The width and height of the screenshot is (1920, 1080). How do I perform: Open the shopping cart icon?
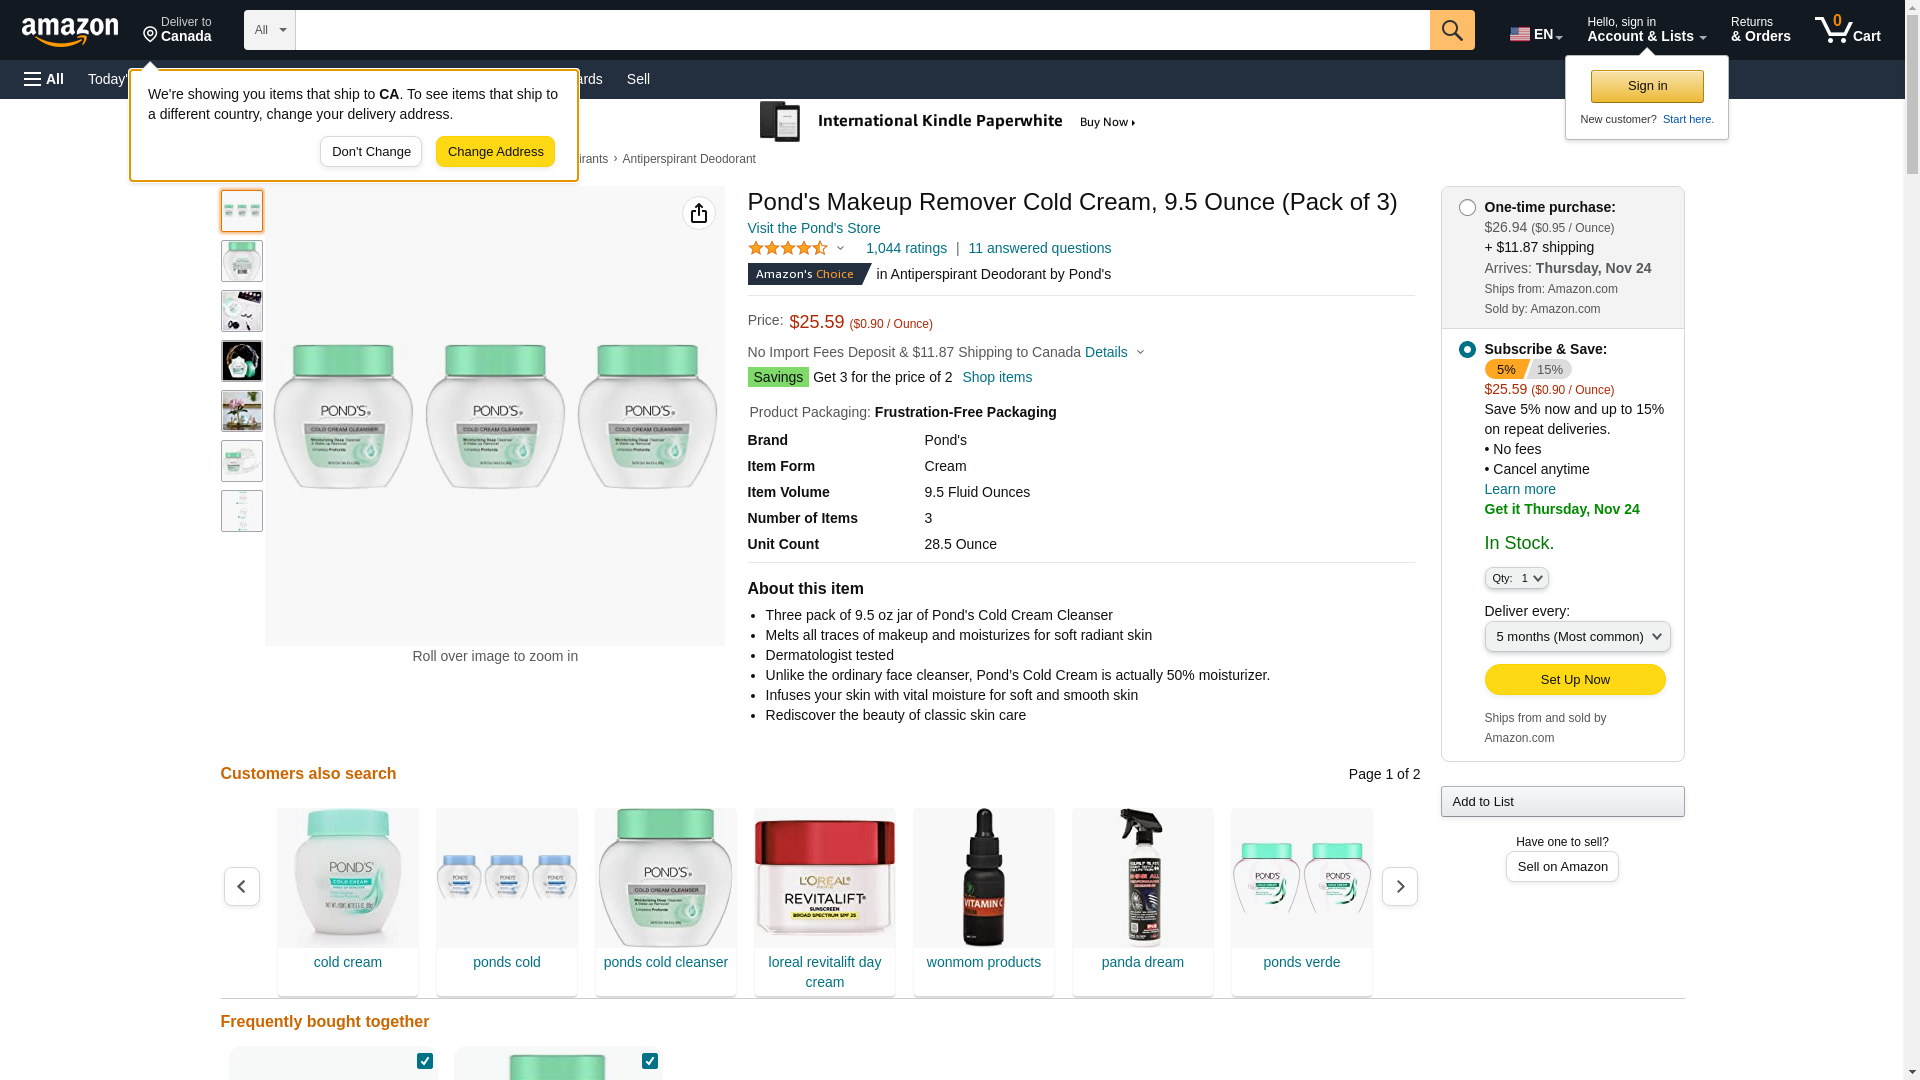click(1846, 30)
